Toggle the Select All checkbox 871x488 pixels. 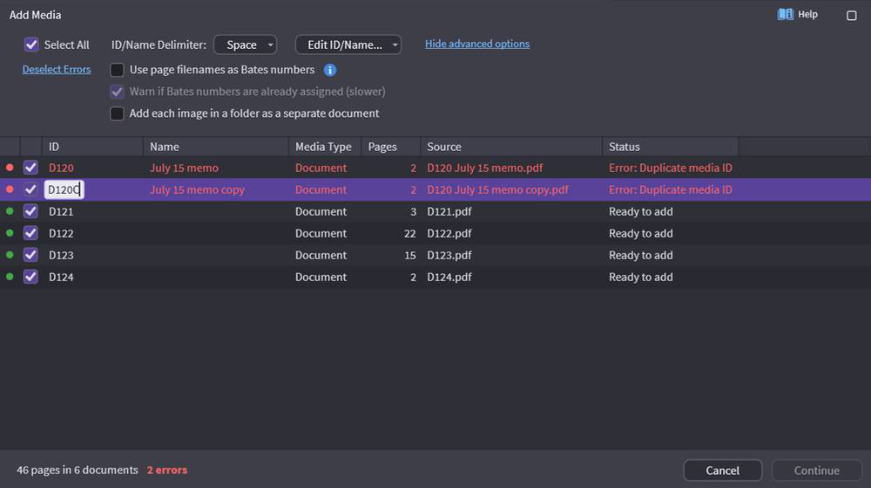[x=32, y=44]
